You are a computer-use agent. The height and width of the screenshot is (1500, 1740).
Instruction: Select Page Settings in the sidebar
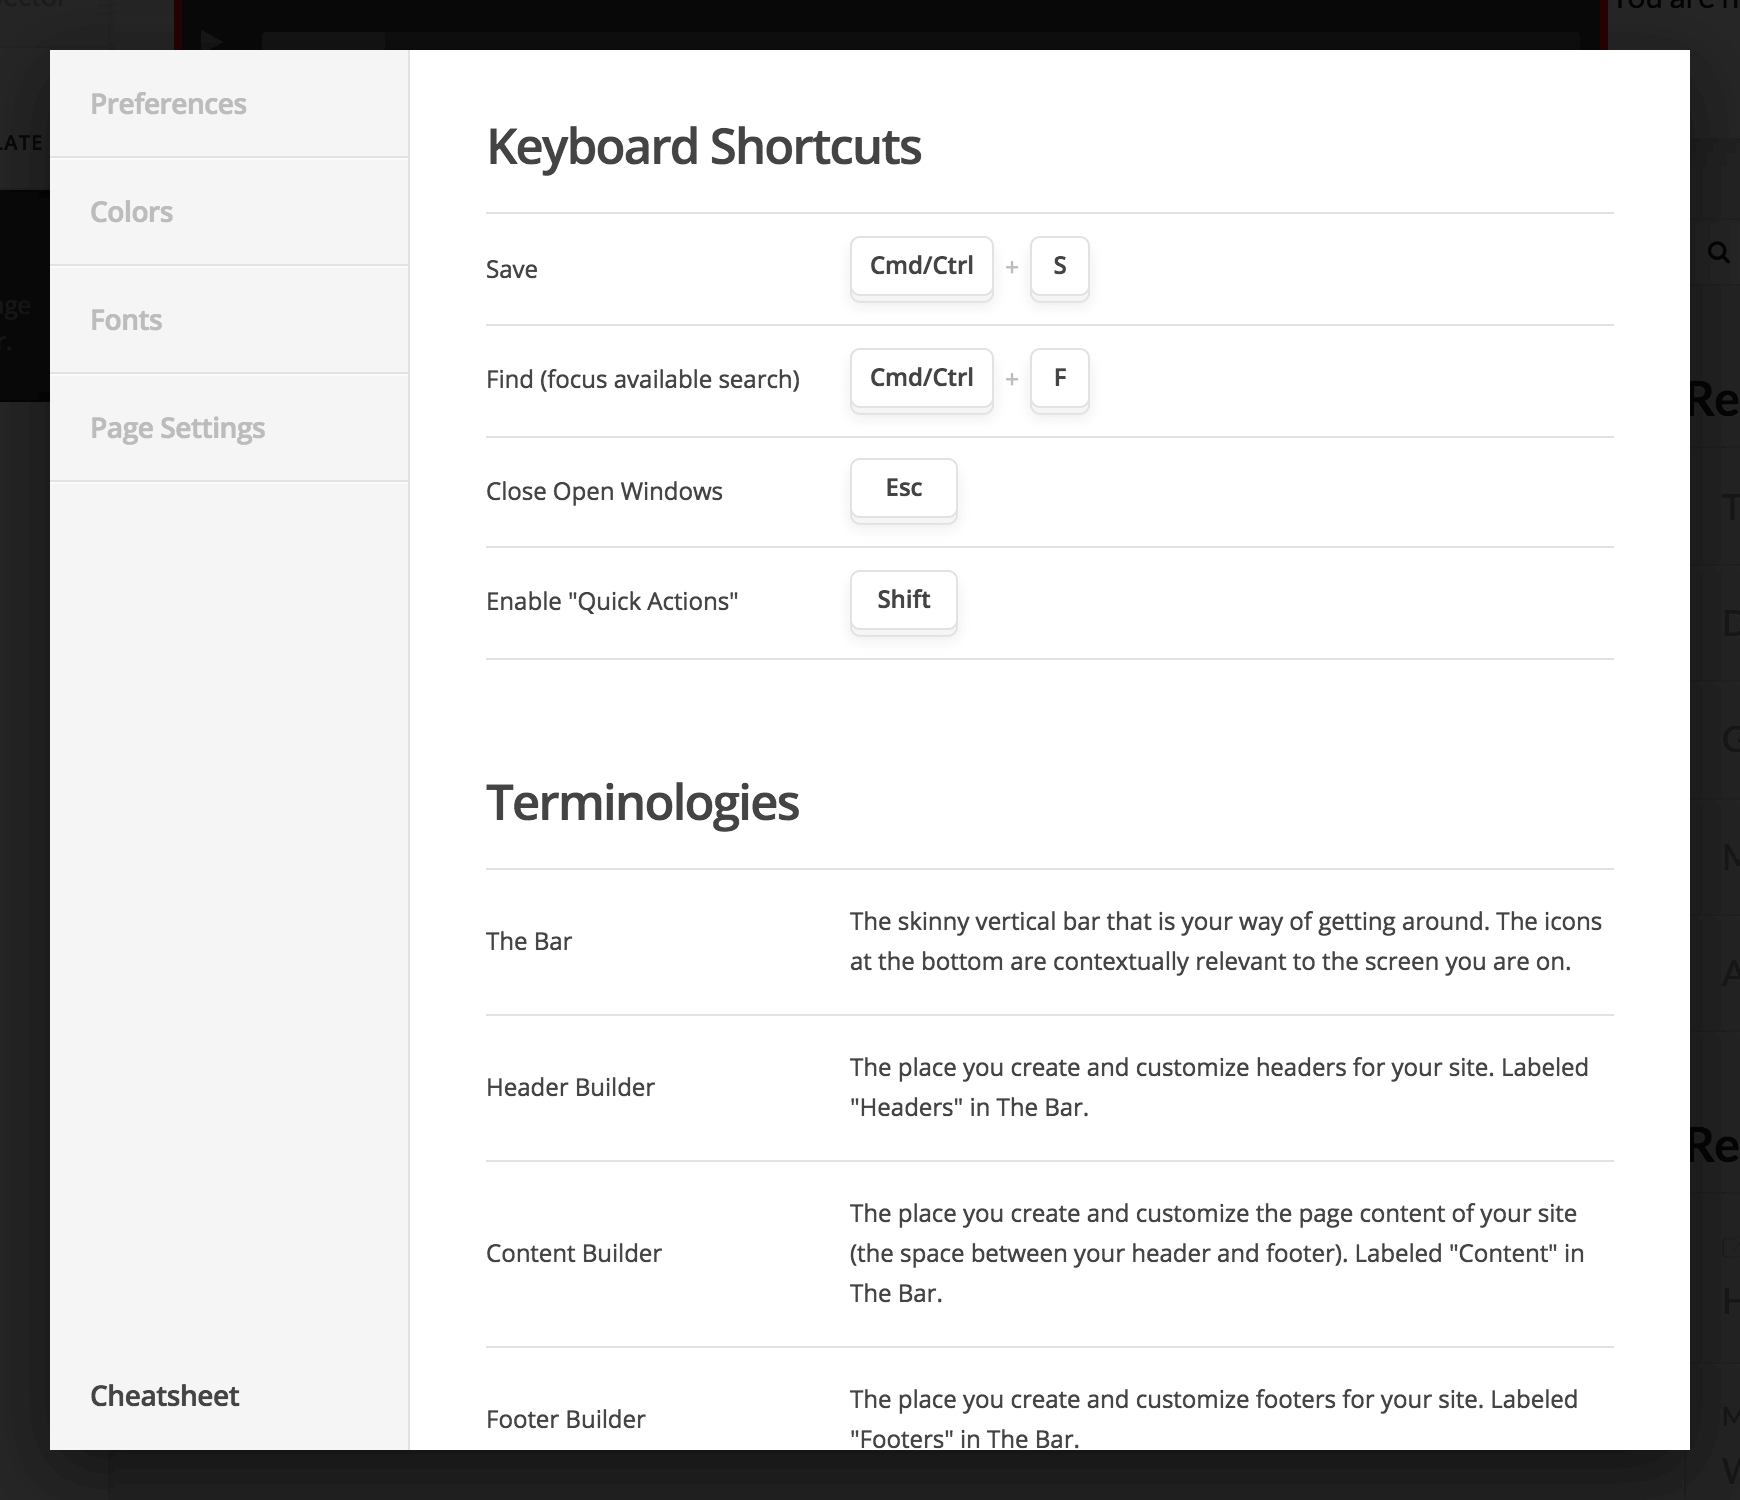tap(178, 428)
